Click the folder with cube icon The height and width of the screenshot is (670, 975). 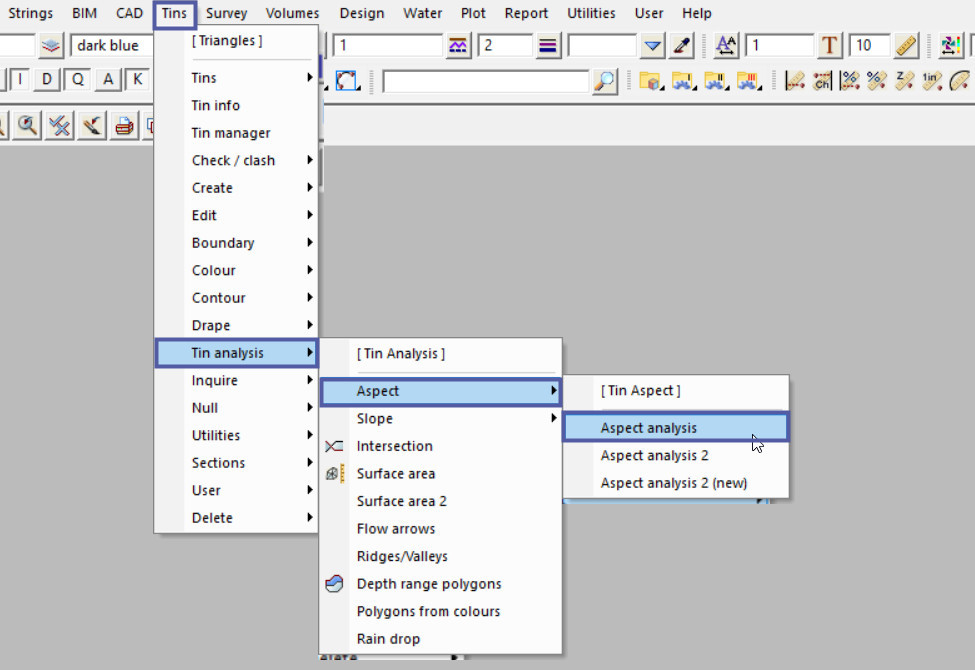point(650,81)
